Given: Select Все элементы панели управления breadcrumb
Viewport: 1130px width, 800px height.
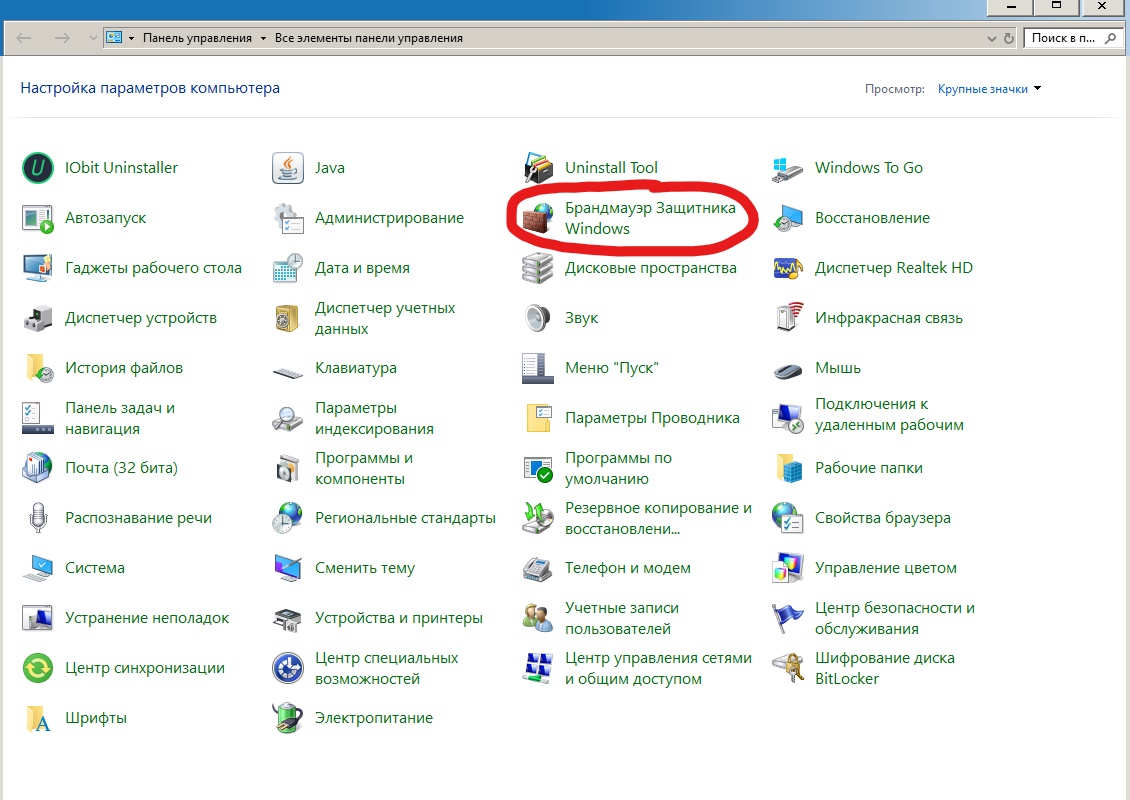Looking at the screenshot, I should pyautogui.click(x=368, y=38).
